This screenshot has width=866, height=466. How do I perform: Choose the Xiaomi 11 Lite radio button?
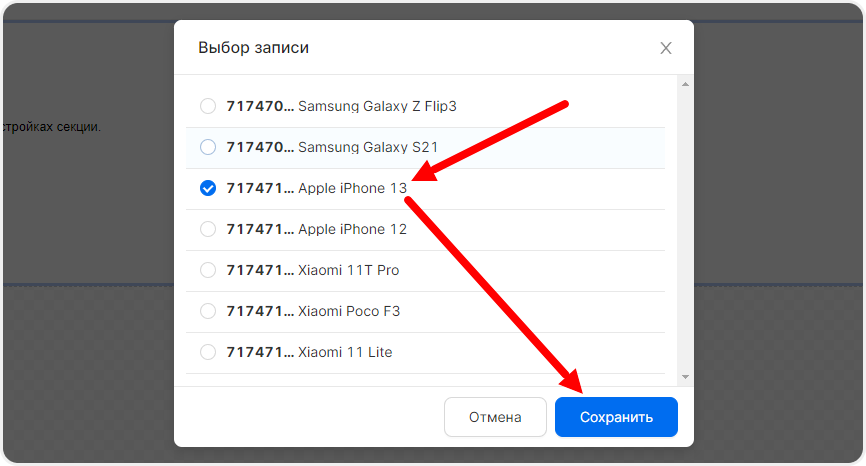[208, 352]
